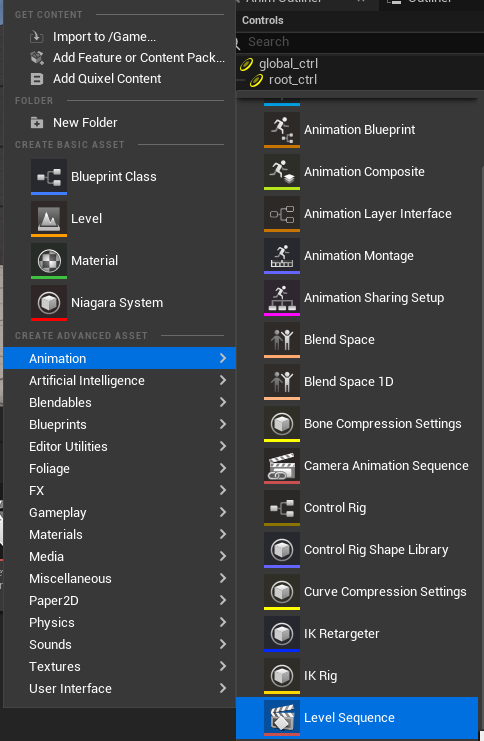Viewport: 484px width, 741px height.
Task: Click the Animation Blueprint icon
Action: [x=282, y=129]
